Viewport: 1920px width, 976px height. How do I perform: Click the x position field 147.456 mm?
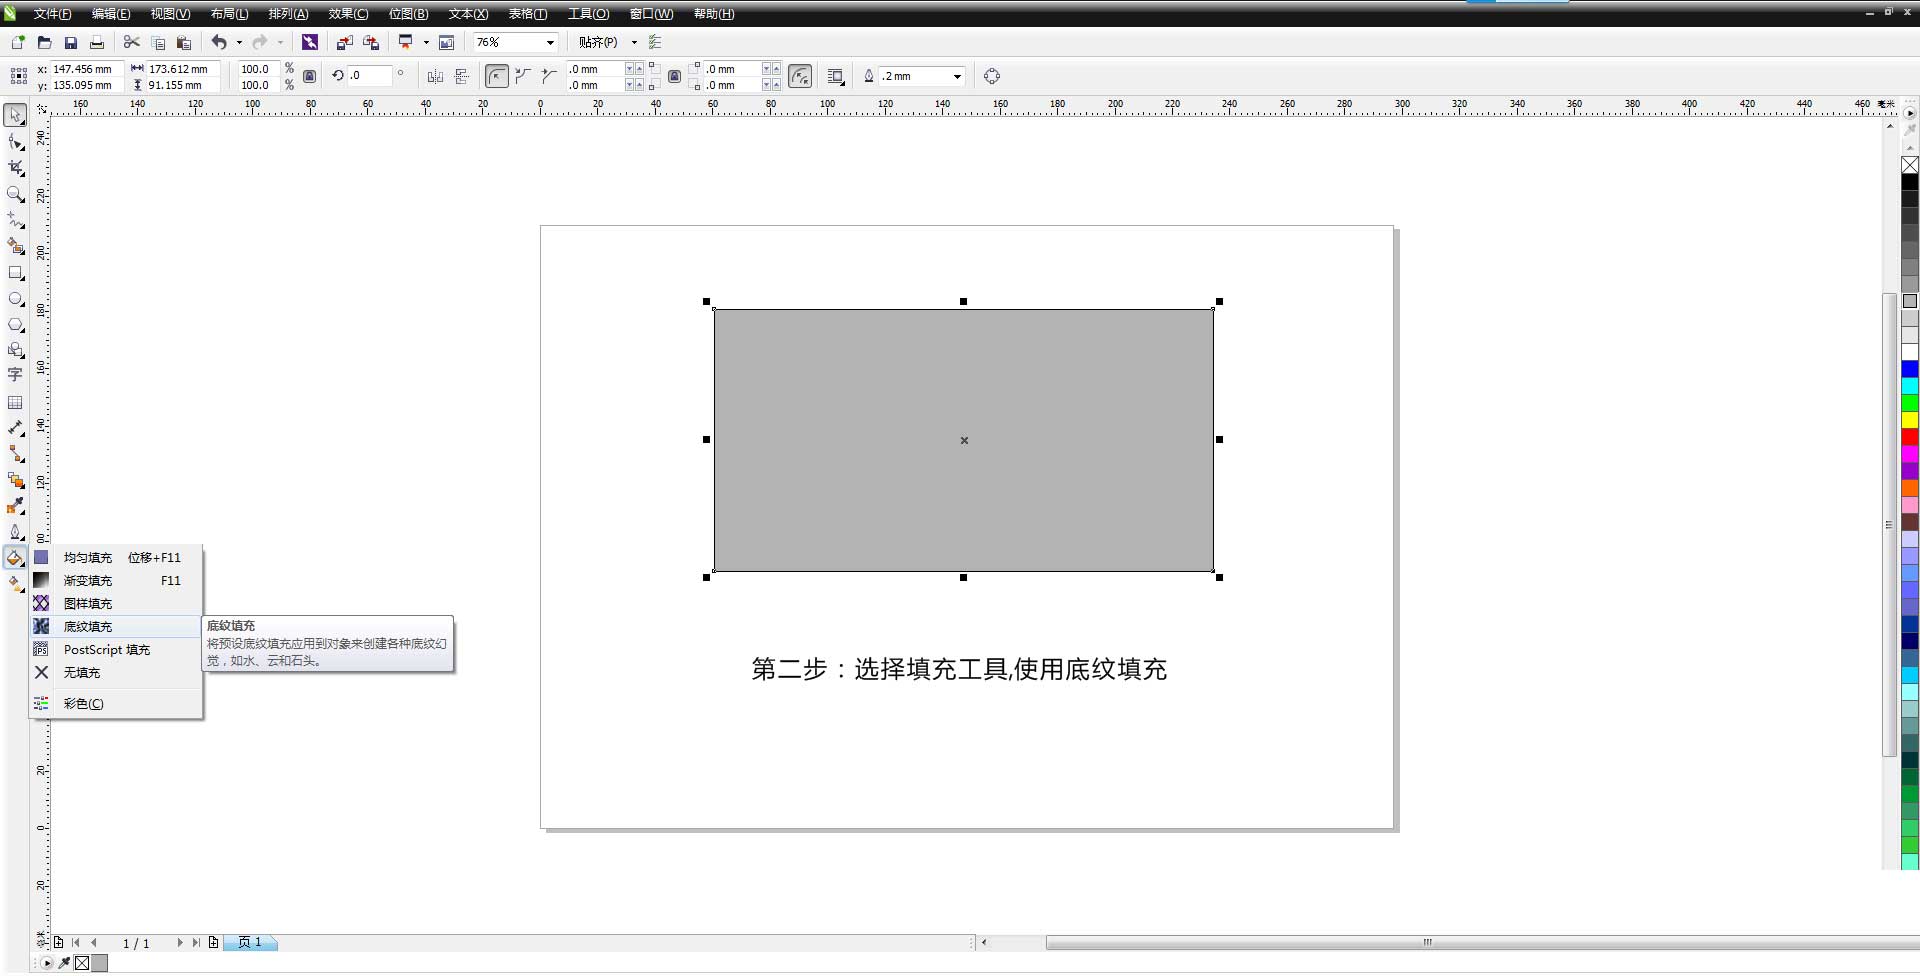coord(86,69)
